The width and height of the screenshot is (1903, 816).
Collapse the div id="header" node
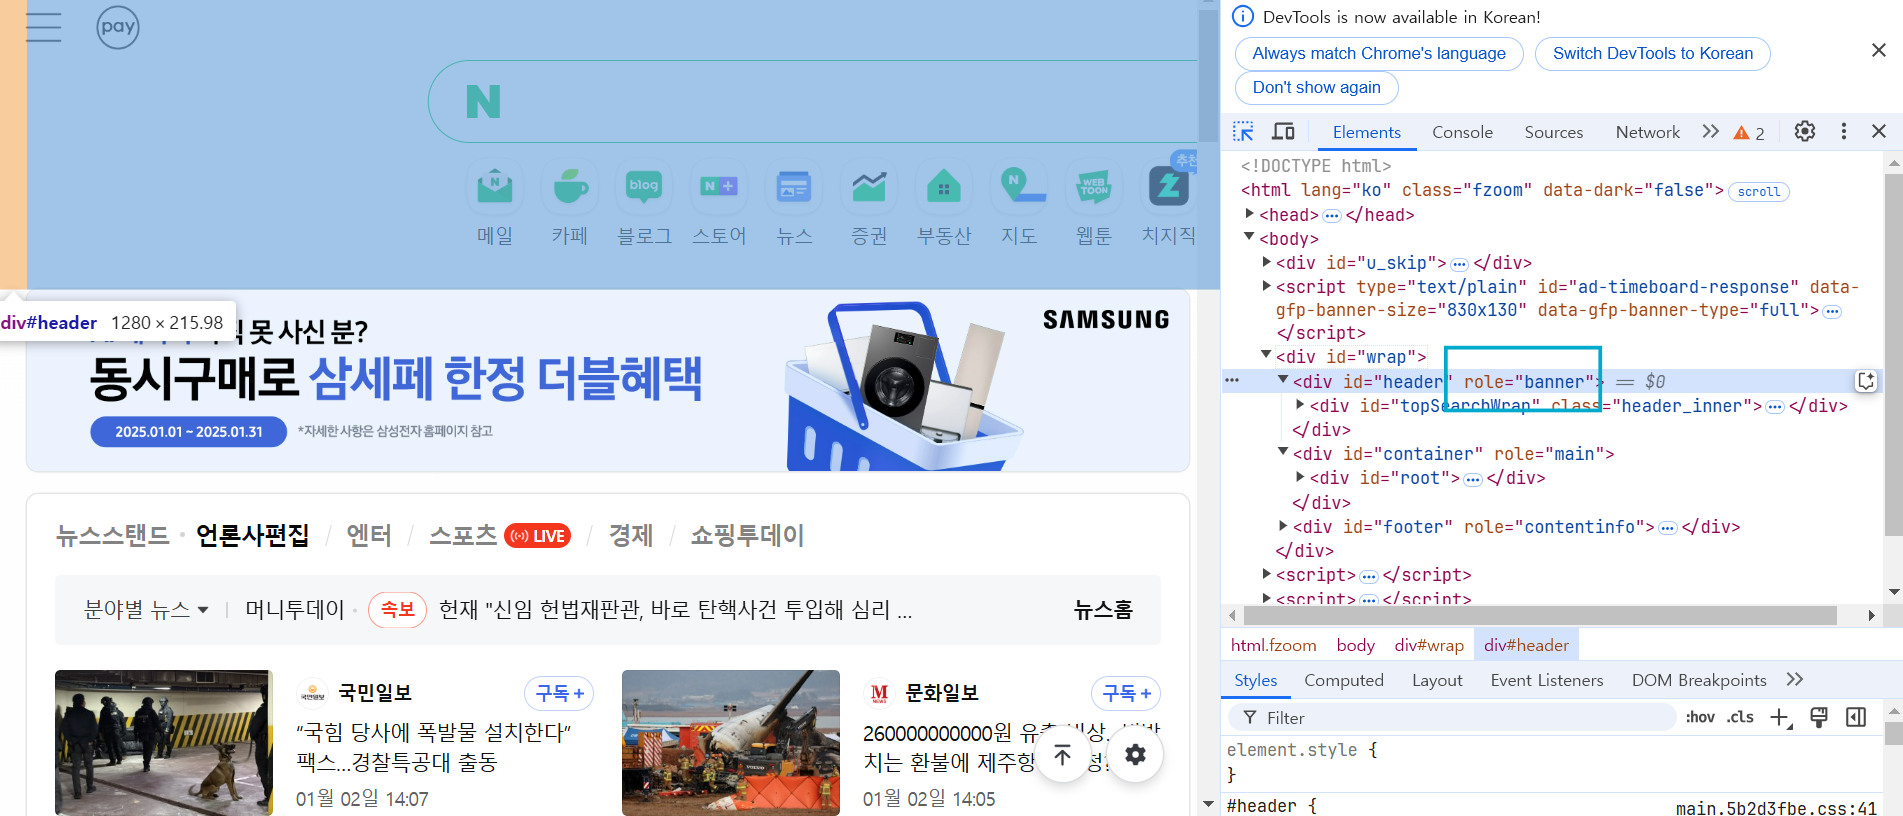point(1283,380)
